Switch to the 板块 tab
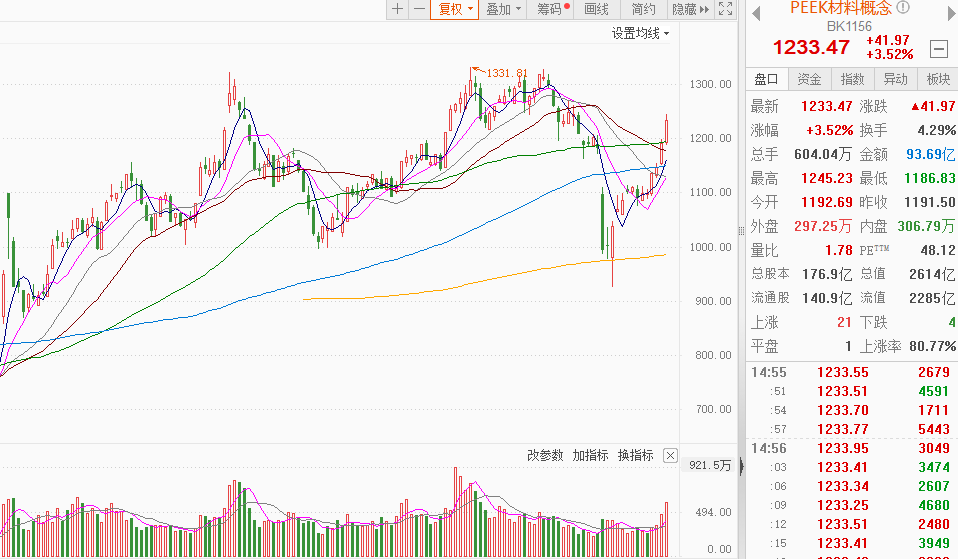 938,79
